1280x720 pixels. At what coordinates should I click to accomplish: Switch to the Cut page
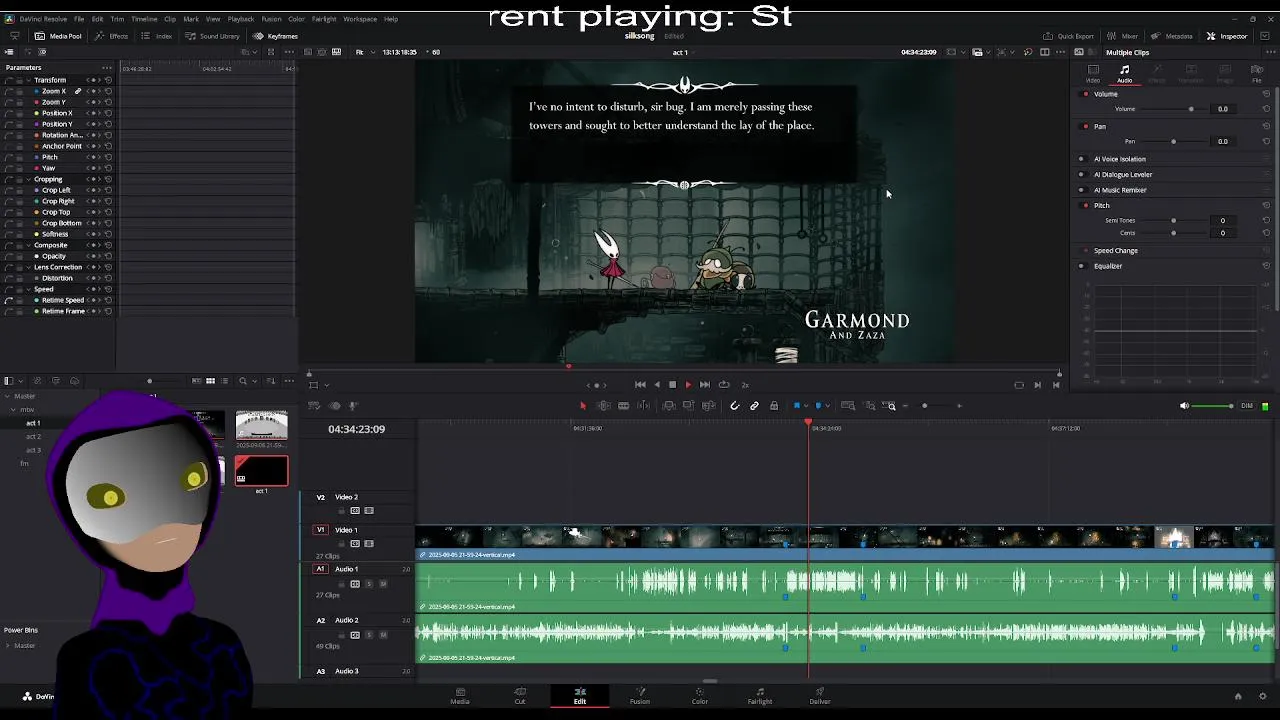pyautogui.click(x=520, y=695)
